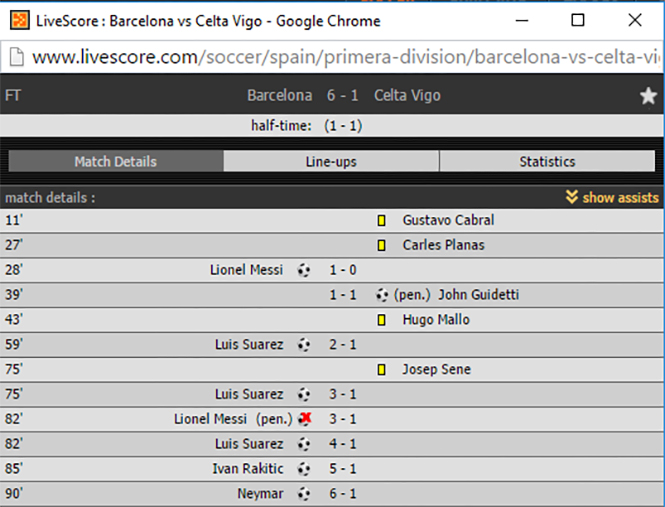Click John Guidetti's penalty goal ball icon
Screen dimensions: 665x507
coord(382,295)
